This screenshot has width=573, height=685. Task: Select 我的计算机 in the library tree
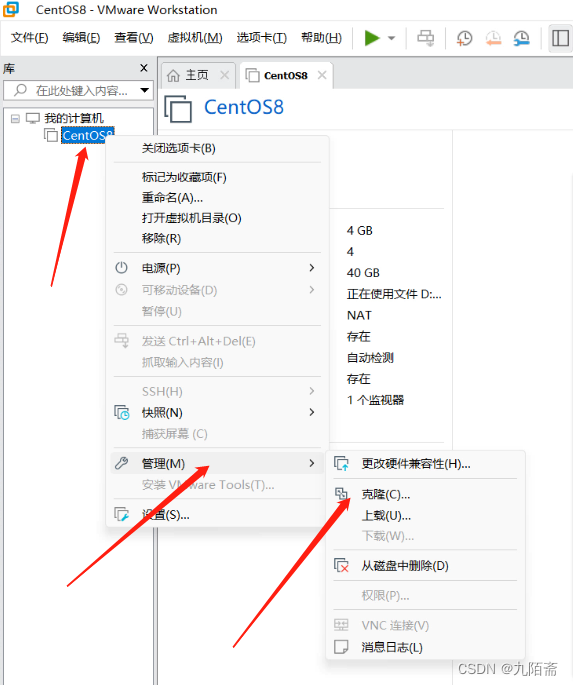[74, 118]
